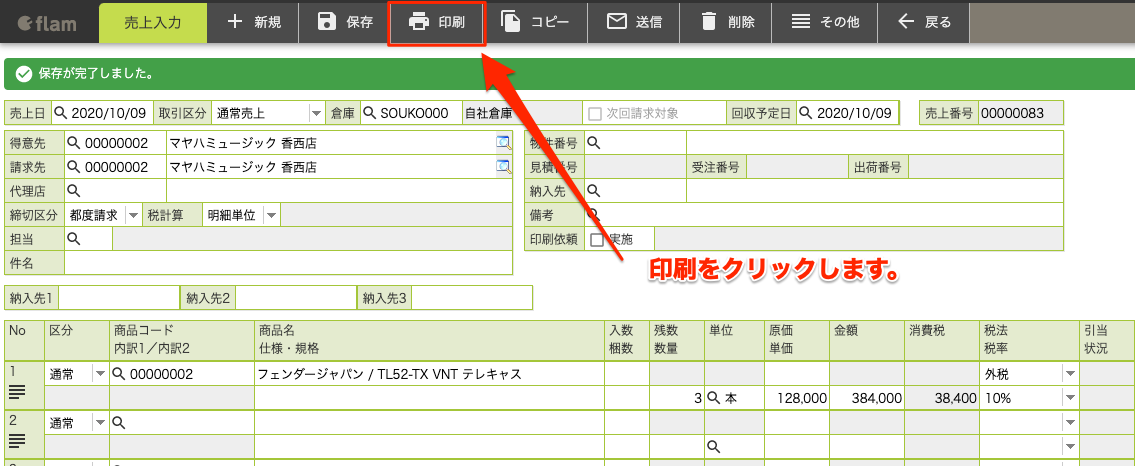Enable the 印刷依頼 実施 checkbox
The image size is (1135, 466).
(x=597, y=240)
